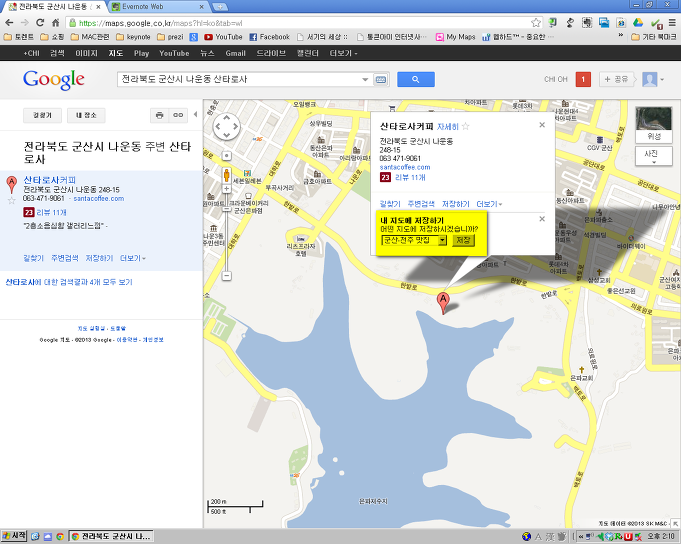Viewport: 681px width, 544px height.
Task: Click the red marker A on the map
Action: click(x=443, y=303)
